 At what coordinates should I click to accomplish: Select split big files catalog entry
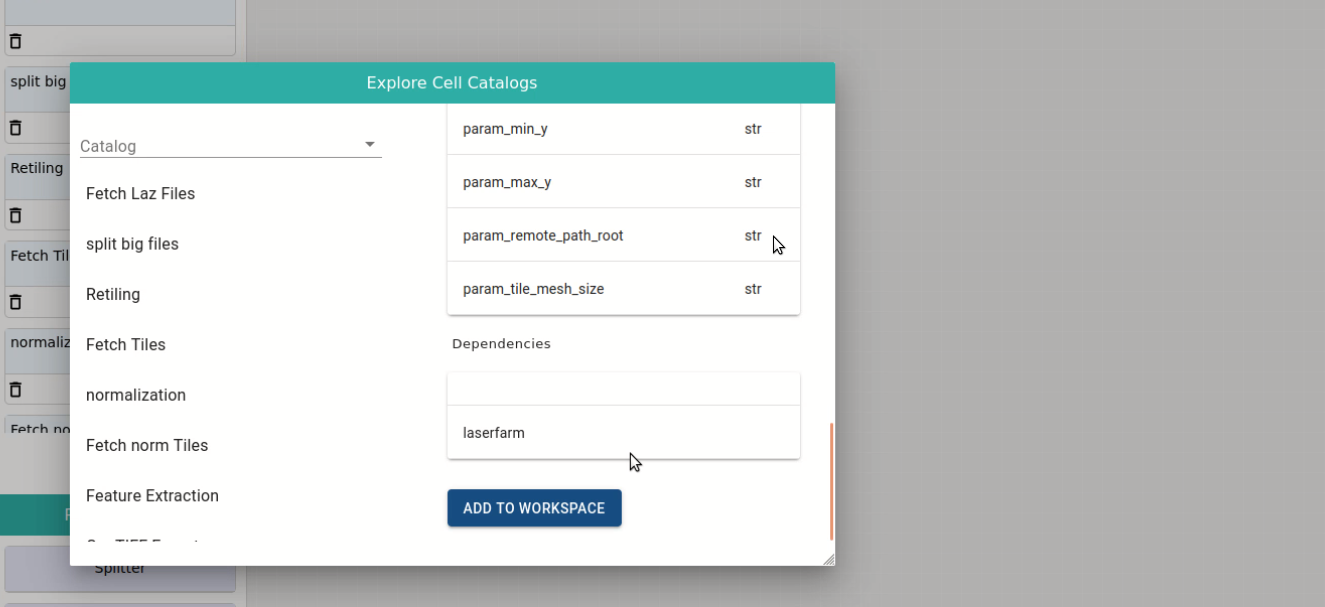coord(132,244)
